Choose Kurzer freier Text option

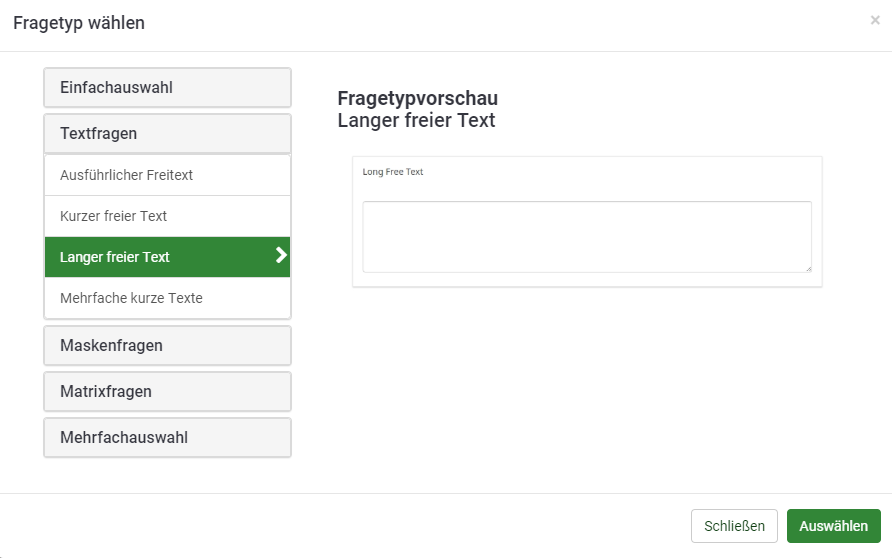pyautogui.click(x=167, y=216)
